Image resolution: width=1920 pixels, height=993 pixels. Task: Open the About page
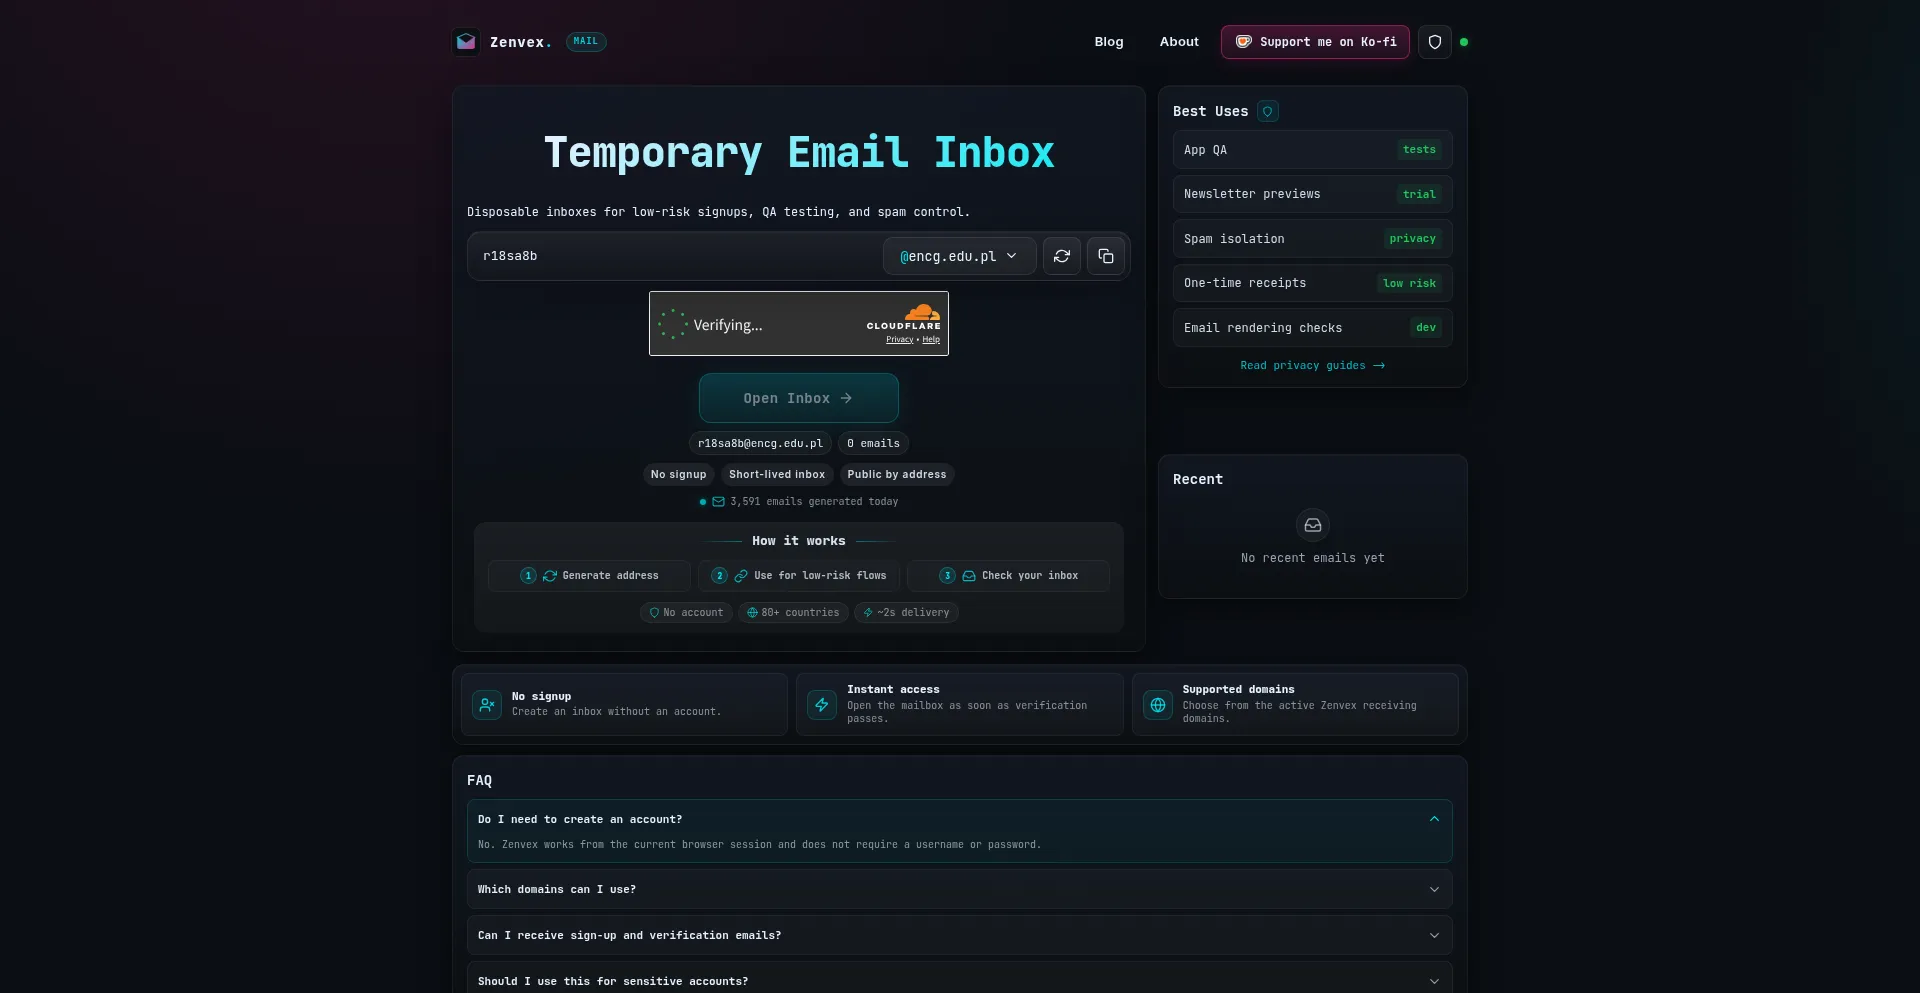tap(1179, 42)
